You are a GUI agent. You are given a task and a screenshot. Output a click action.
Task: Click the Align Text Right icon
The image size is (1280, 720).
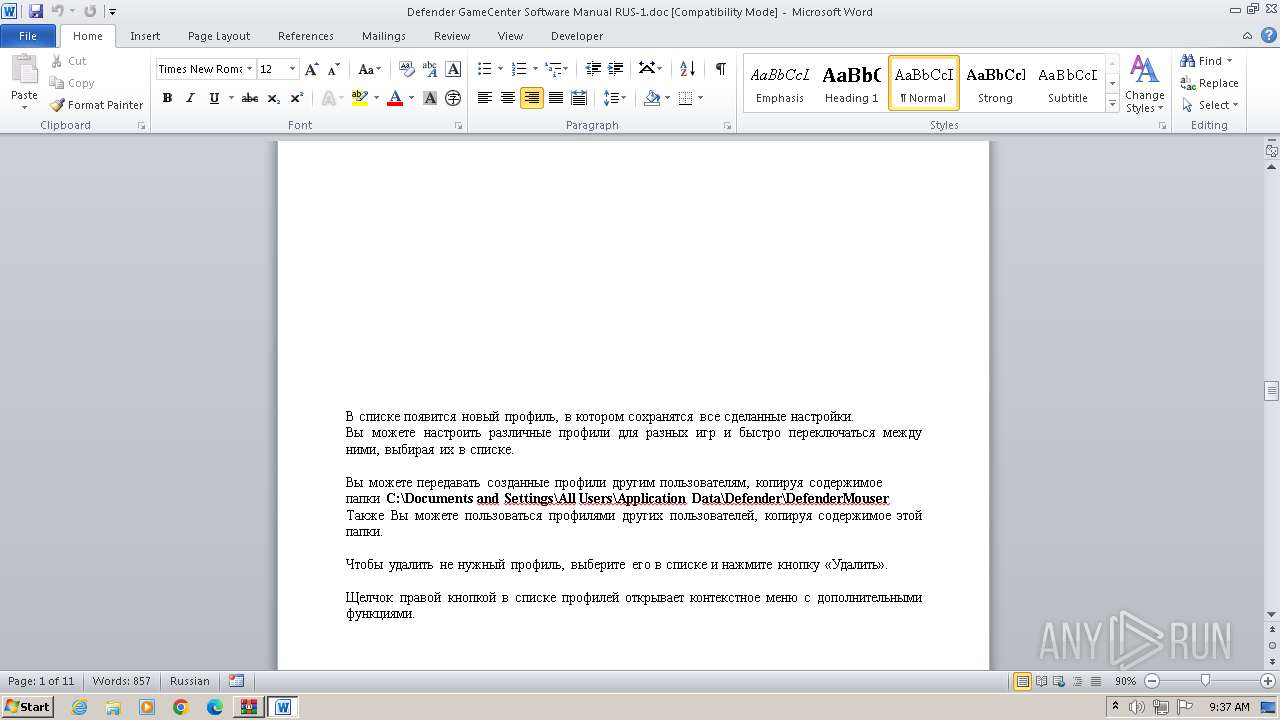coord(532,98)
